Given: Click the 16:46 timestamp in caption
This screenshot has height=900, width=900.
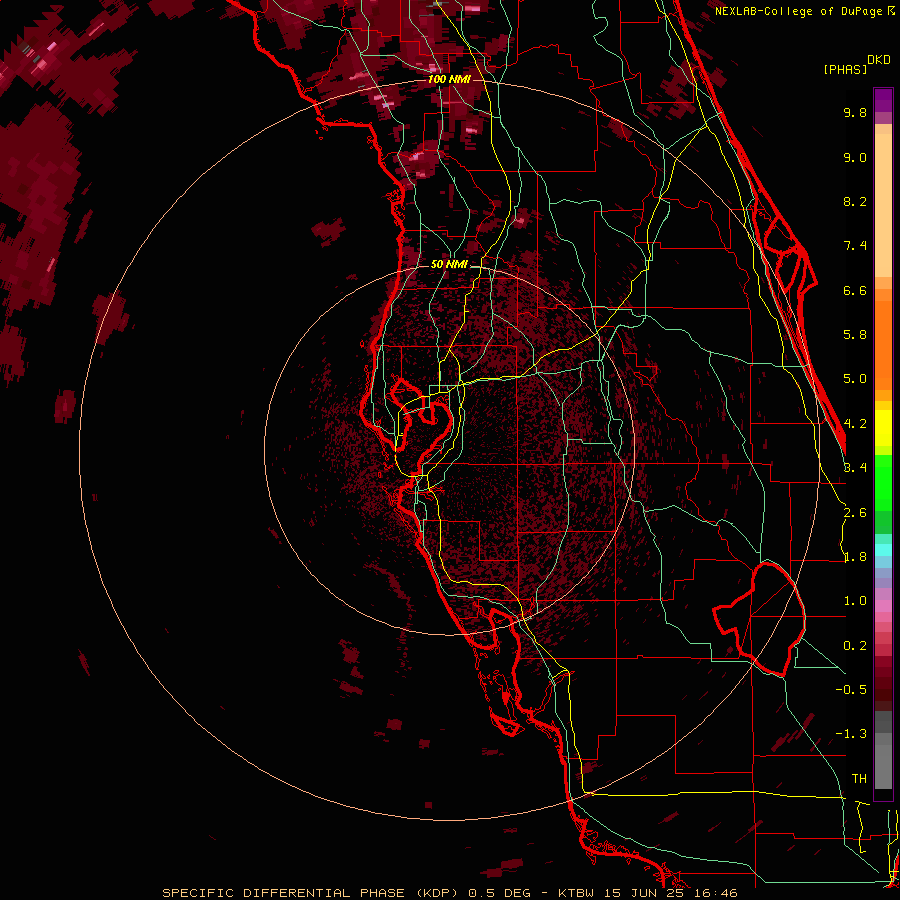Looking at the screenshot, I should 715,893.
